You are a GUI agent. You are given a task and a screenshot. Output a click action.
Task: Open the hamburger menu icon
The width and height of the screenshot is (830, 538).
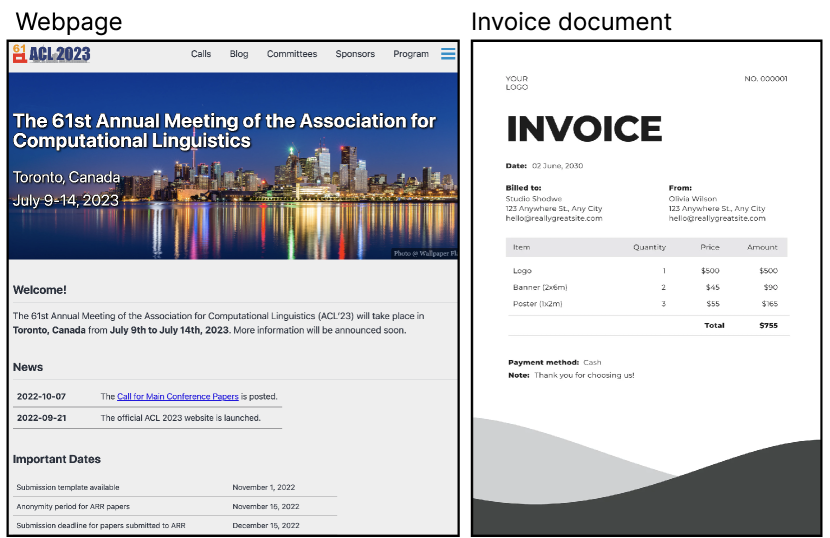coord(448,54)
